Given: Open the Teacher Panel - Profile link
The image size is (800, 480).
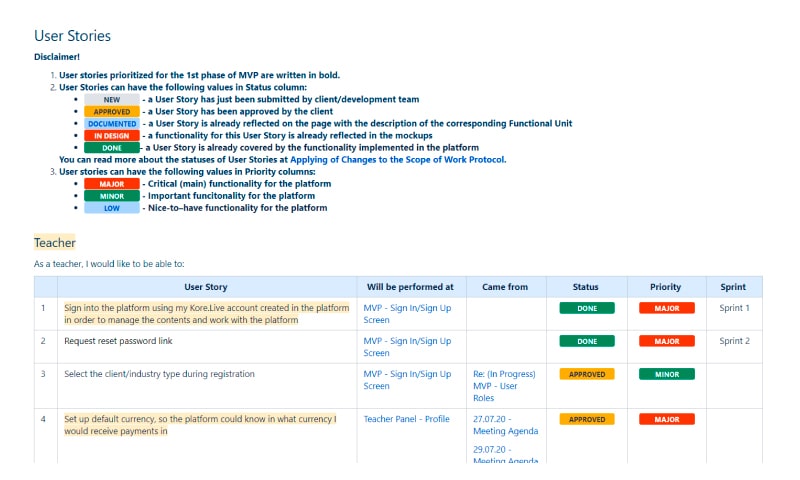Looking at the screenshot, I should tap(406, 419).
